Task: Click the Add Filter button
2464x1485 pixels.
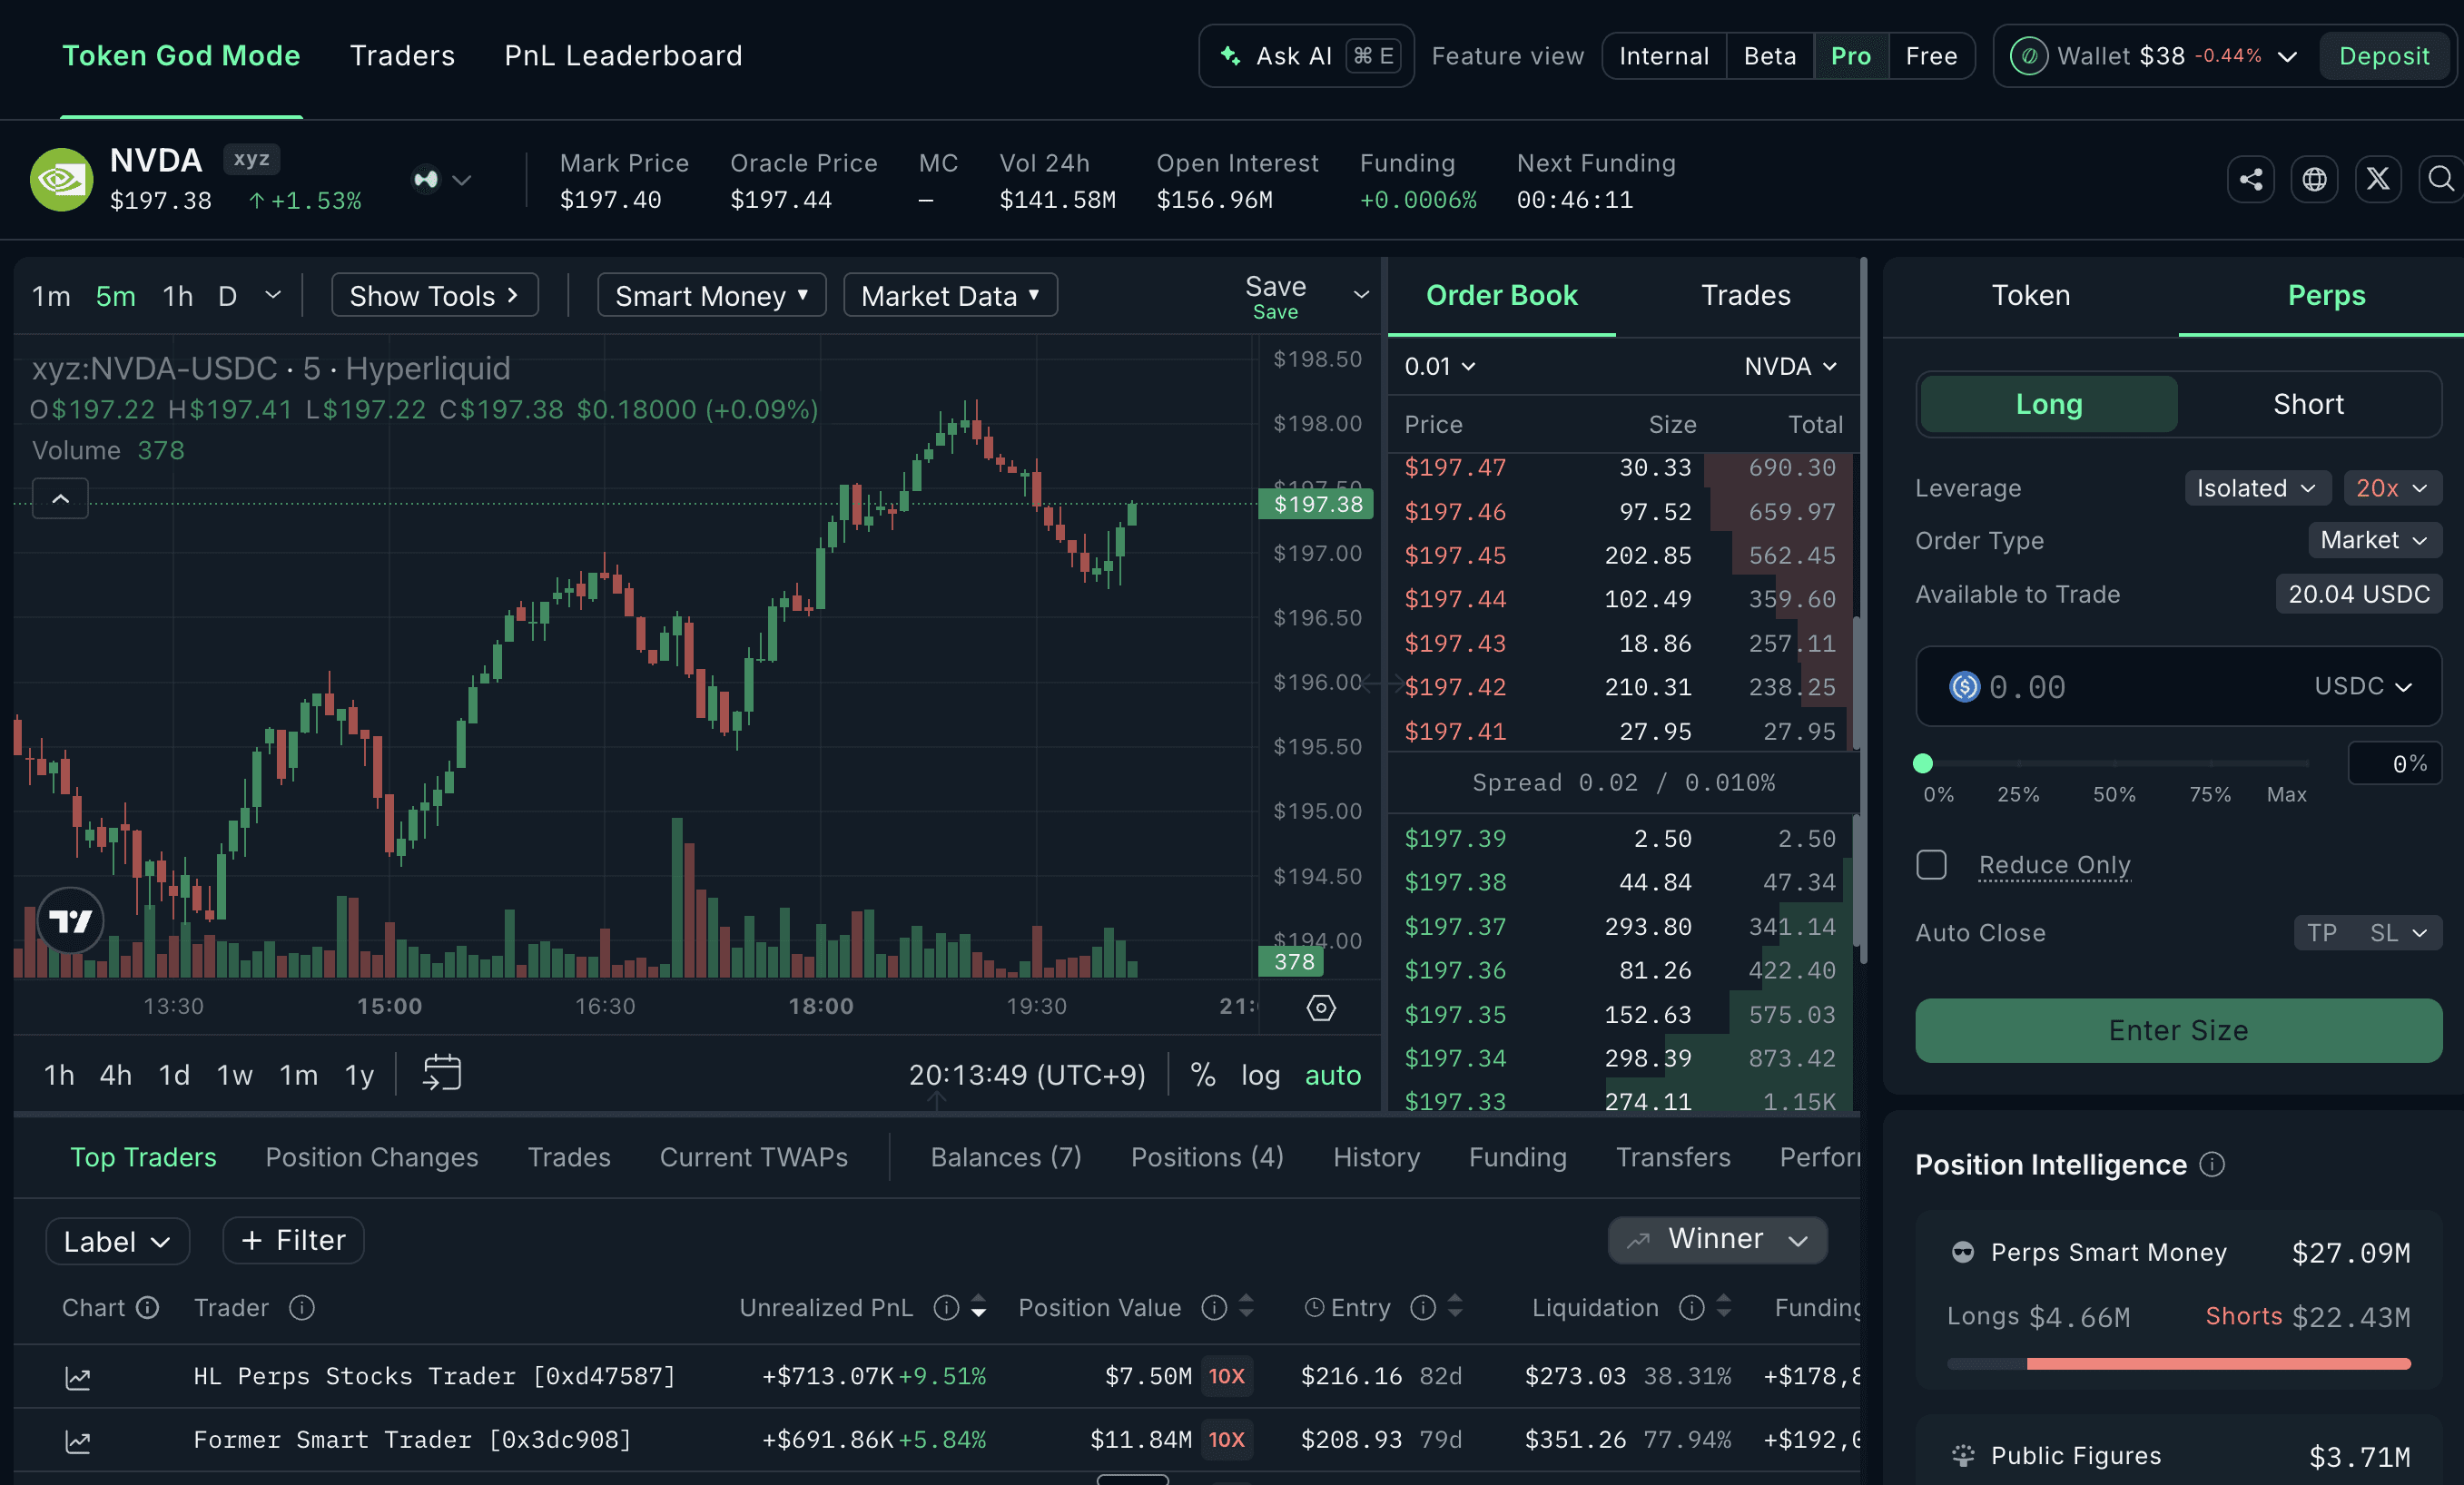Action: (293, 1240)
